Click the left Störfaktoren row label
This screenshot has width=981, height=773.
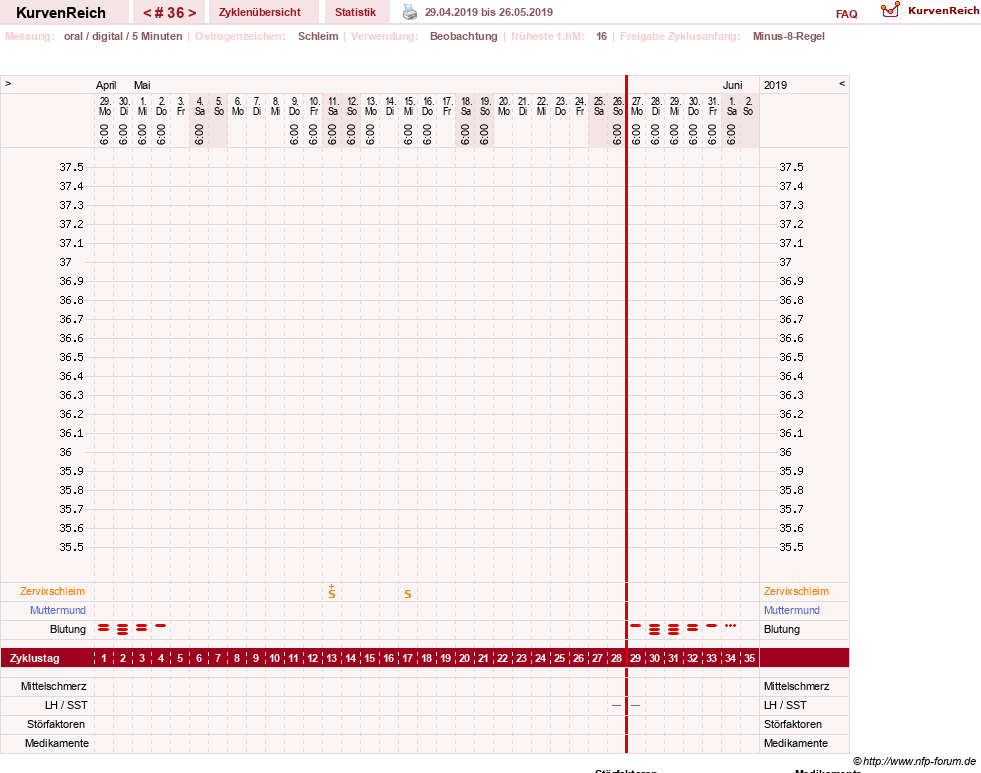coord(56,724)
